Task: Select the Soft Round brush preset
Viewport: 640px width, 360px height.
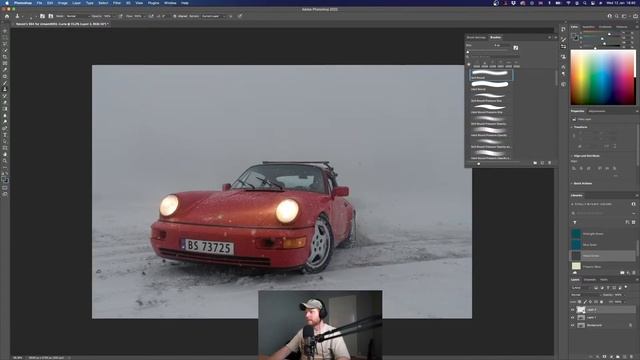Action: tap(490, 74)
